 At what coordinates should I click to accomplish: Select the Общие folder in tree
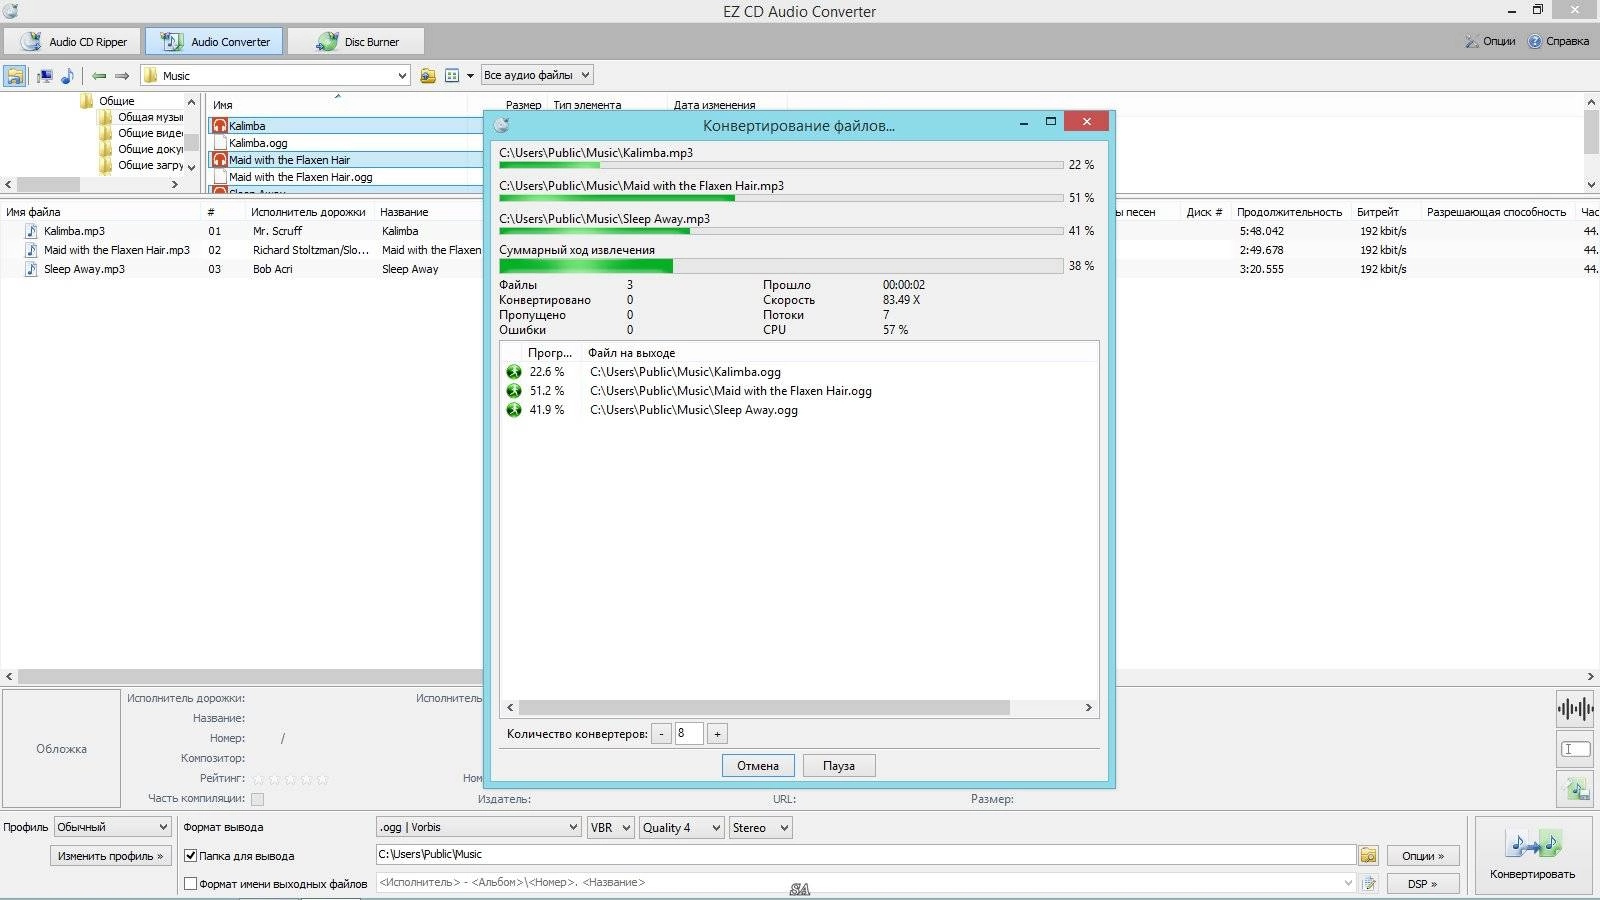(x=116, y=101)
